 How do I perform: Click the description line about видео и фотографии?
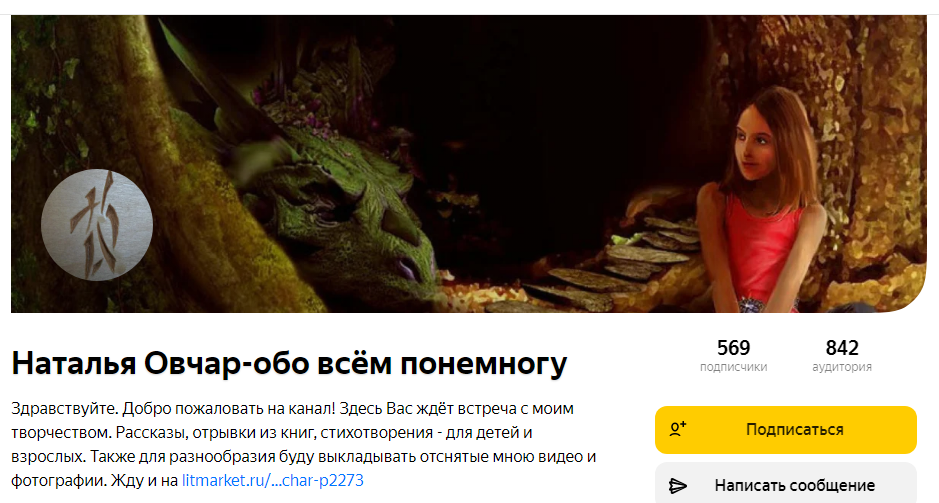click(x=304, y=456)
